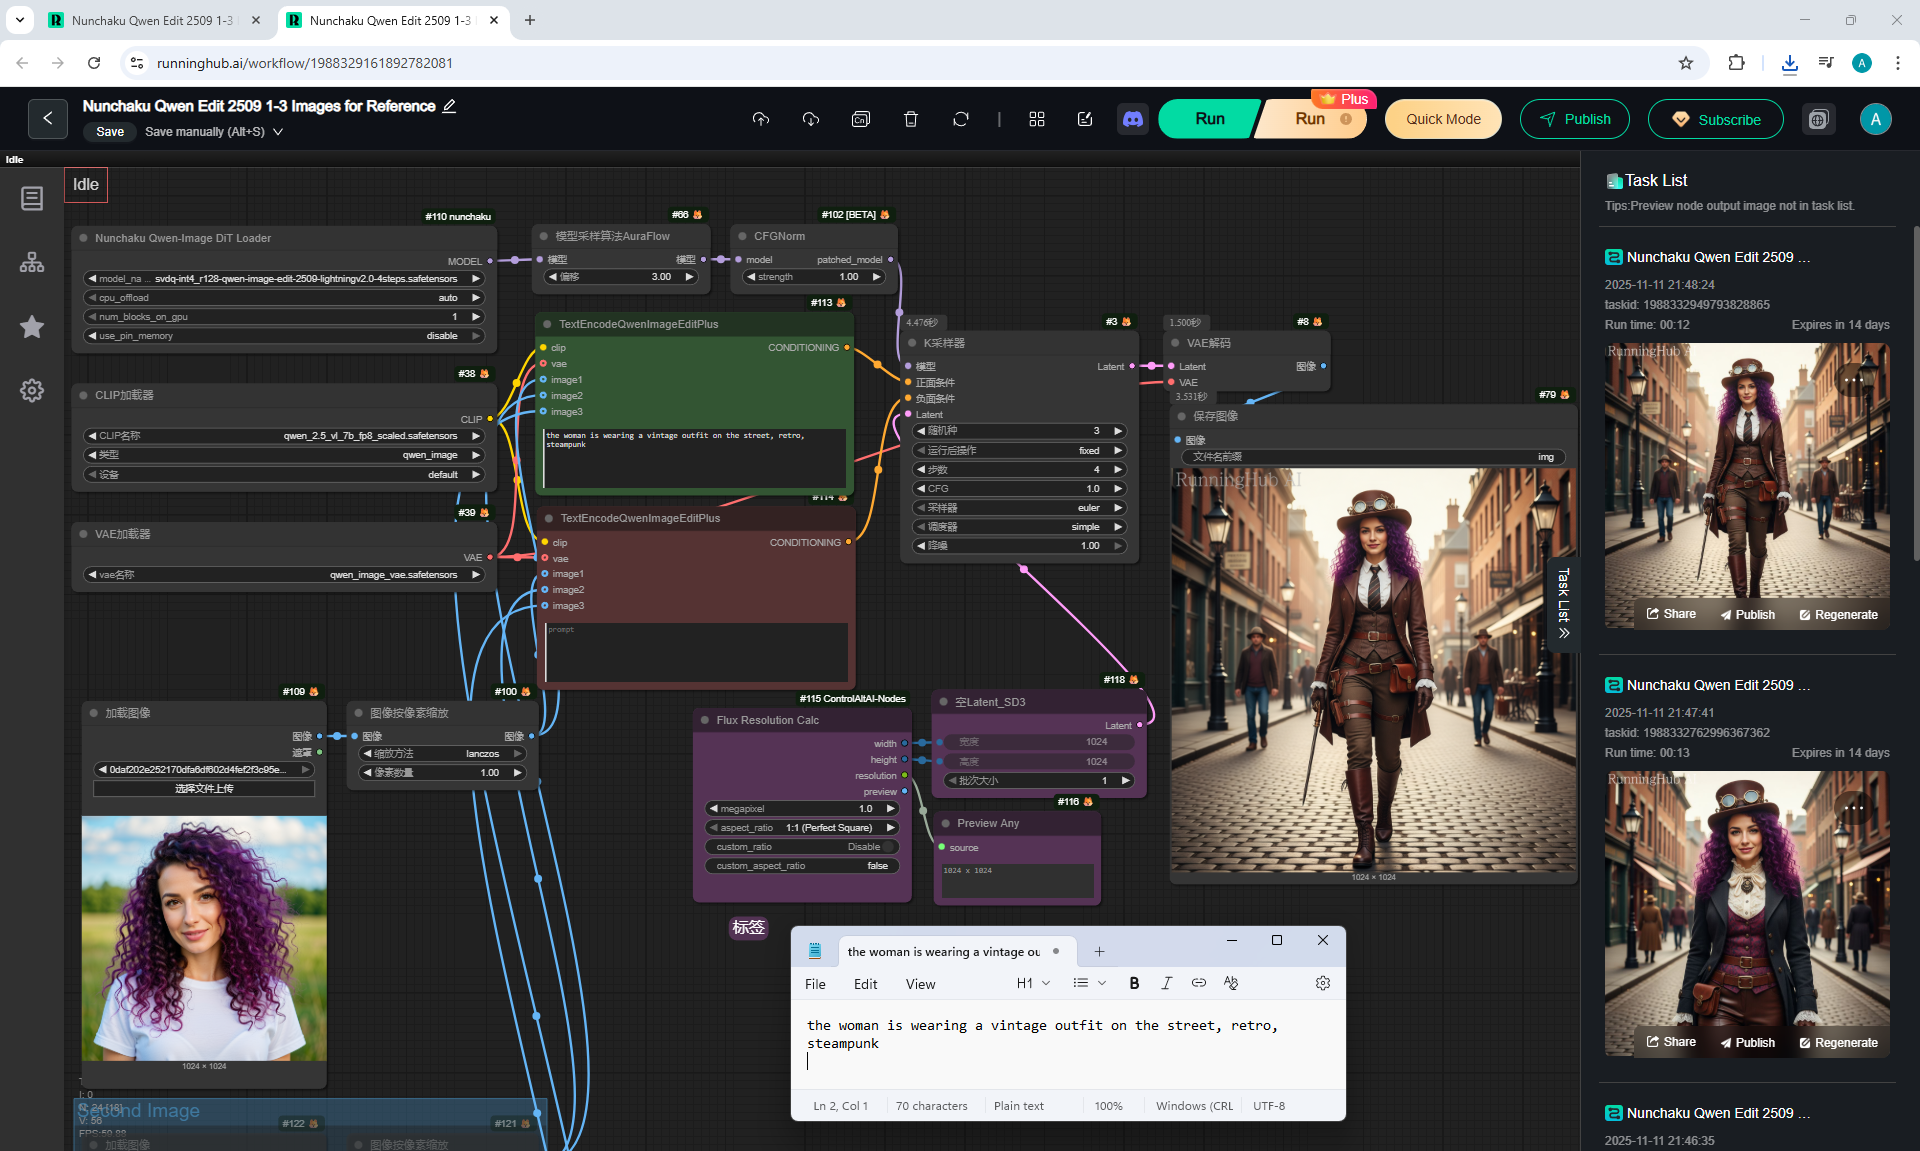Click the upload cloud icon

761,119
